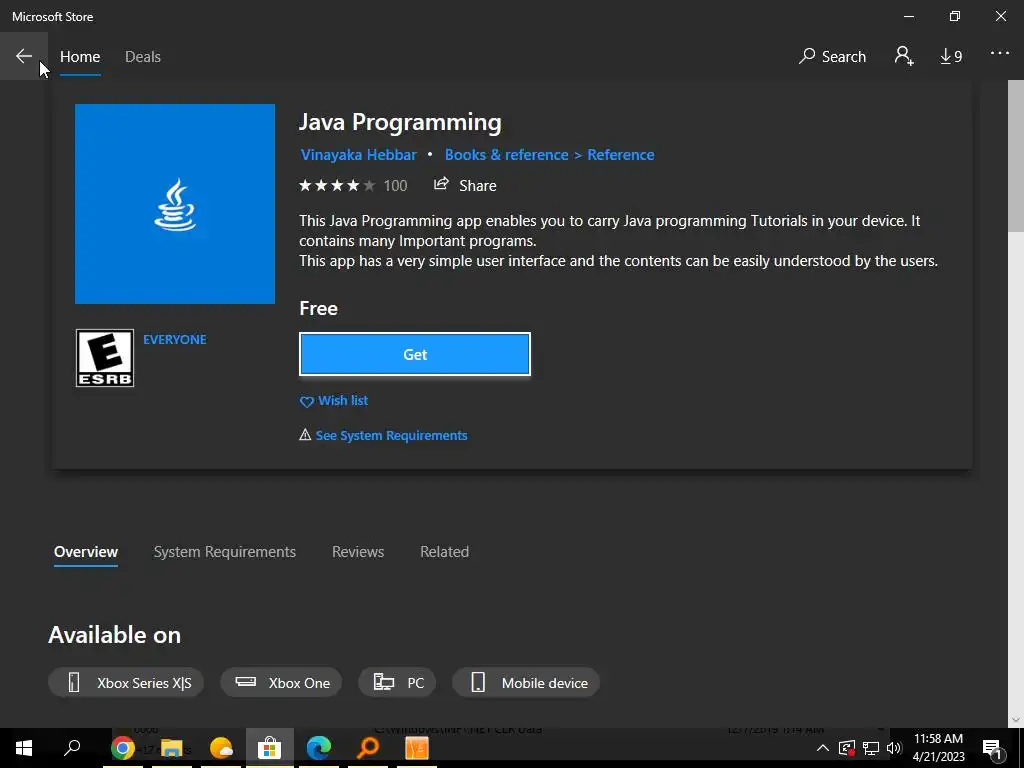The image size is (1024, 768).
Task: Open the Reviews tab
Action: coord(358,552)
